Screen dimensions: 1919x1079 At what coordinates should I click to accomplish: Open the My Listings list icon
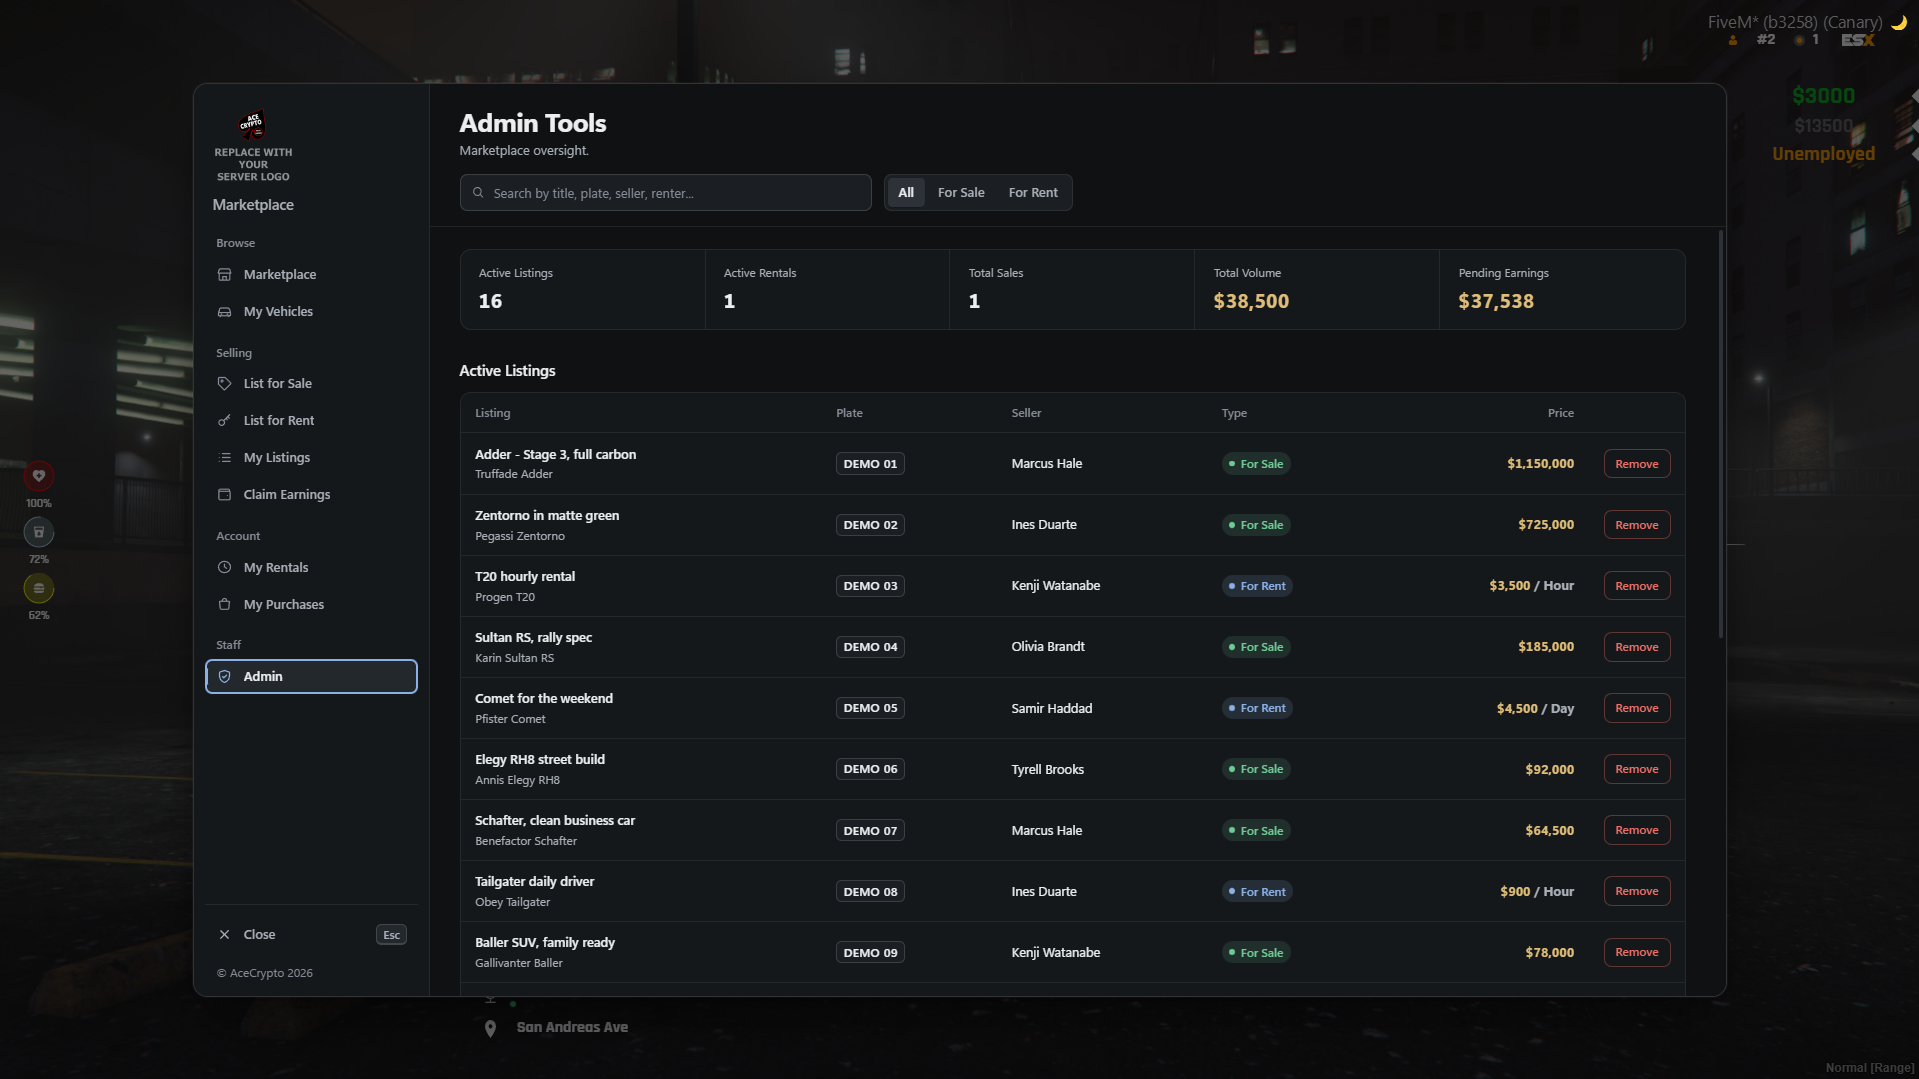(224, 457)
